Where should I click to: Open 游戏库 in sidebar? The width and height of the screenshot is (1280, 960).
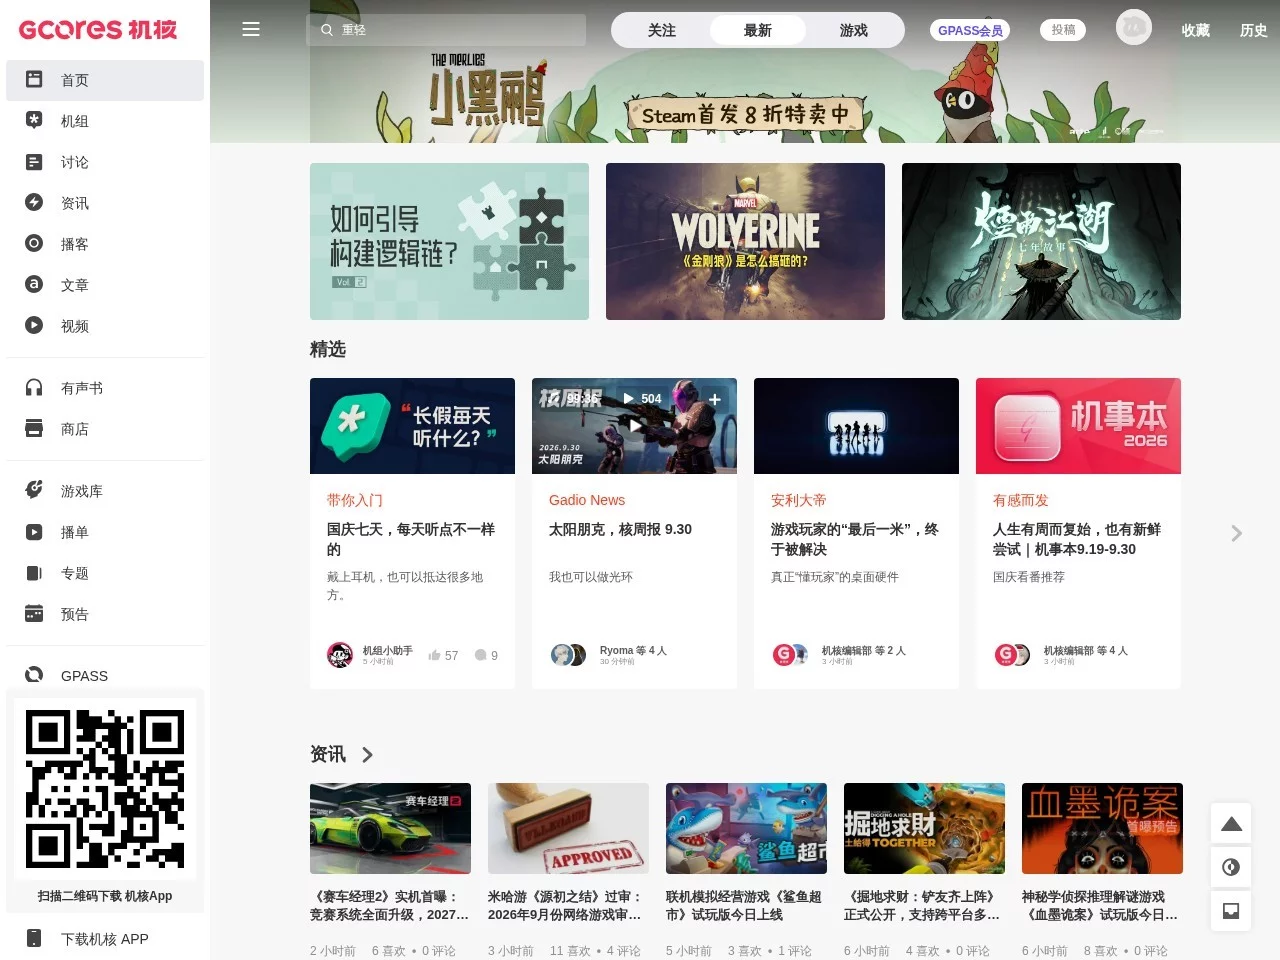(x=105, y=491)
